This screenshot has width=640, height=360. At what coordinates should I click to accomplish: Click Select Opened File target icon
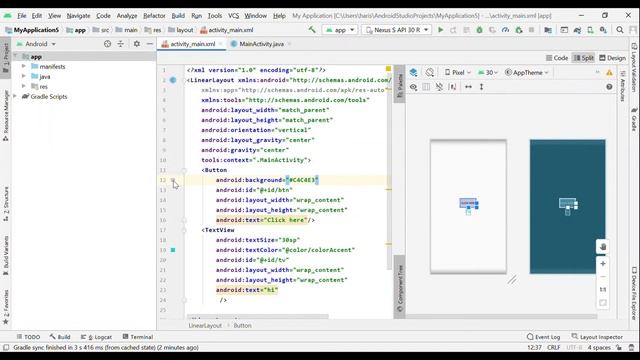(x=107, y=44)
